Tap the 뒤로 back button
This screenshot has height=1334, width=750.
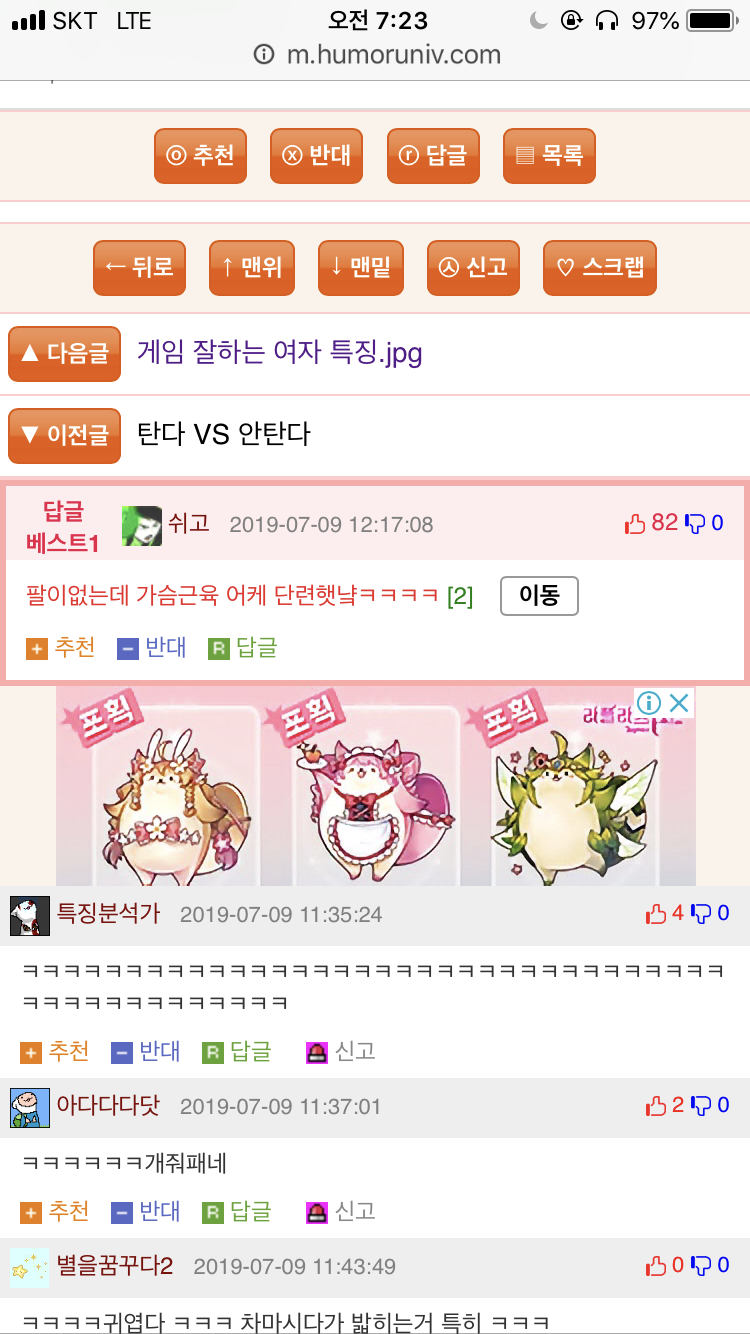tap(139, 268)
